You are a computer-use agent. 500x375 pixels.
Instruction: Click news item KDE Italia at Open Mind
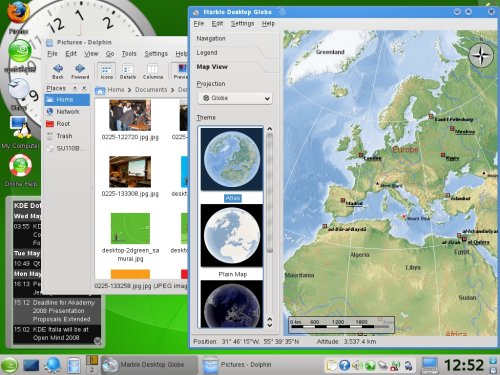(57, 334)
